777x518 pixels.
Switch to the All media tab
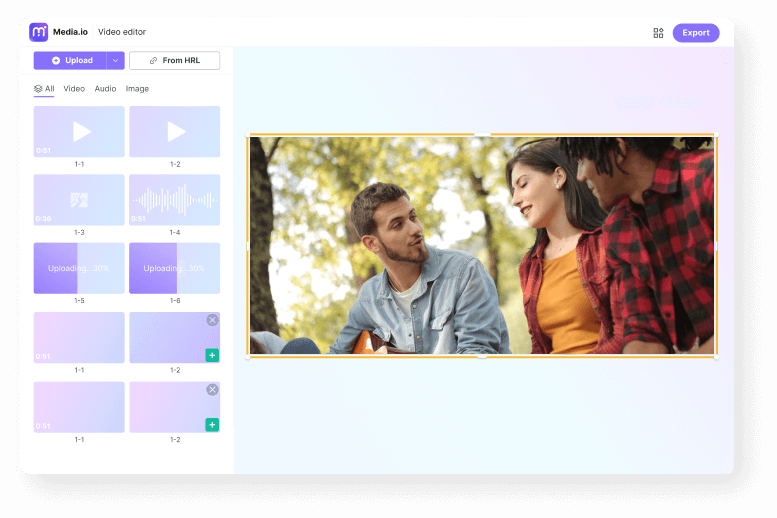point(44,89)
